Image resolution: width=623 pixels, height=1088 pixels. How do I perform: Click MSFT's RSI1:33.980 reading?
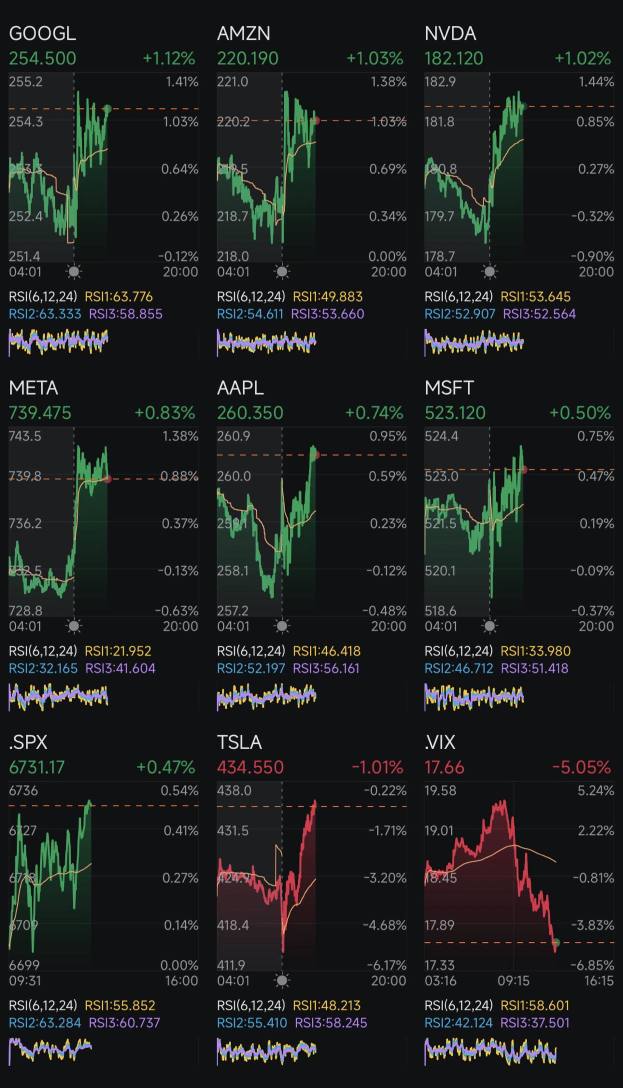point(536,651)
